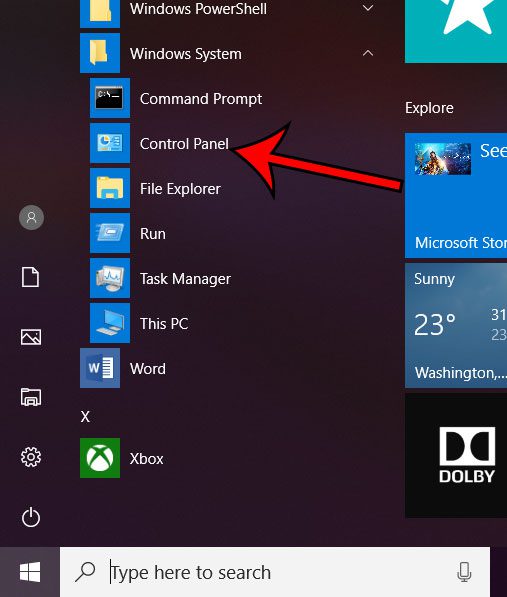
Task: Click the Power button icon
Action: point(31,517)
